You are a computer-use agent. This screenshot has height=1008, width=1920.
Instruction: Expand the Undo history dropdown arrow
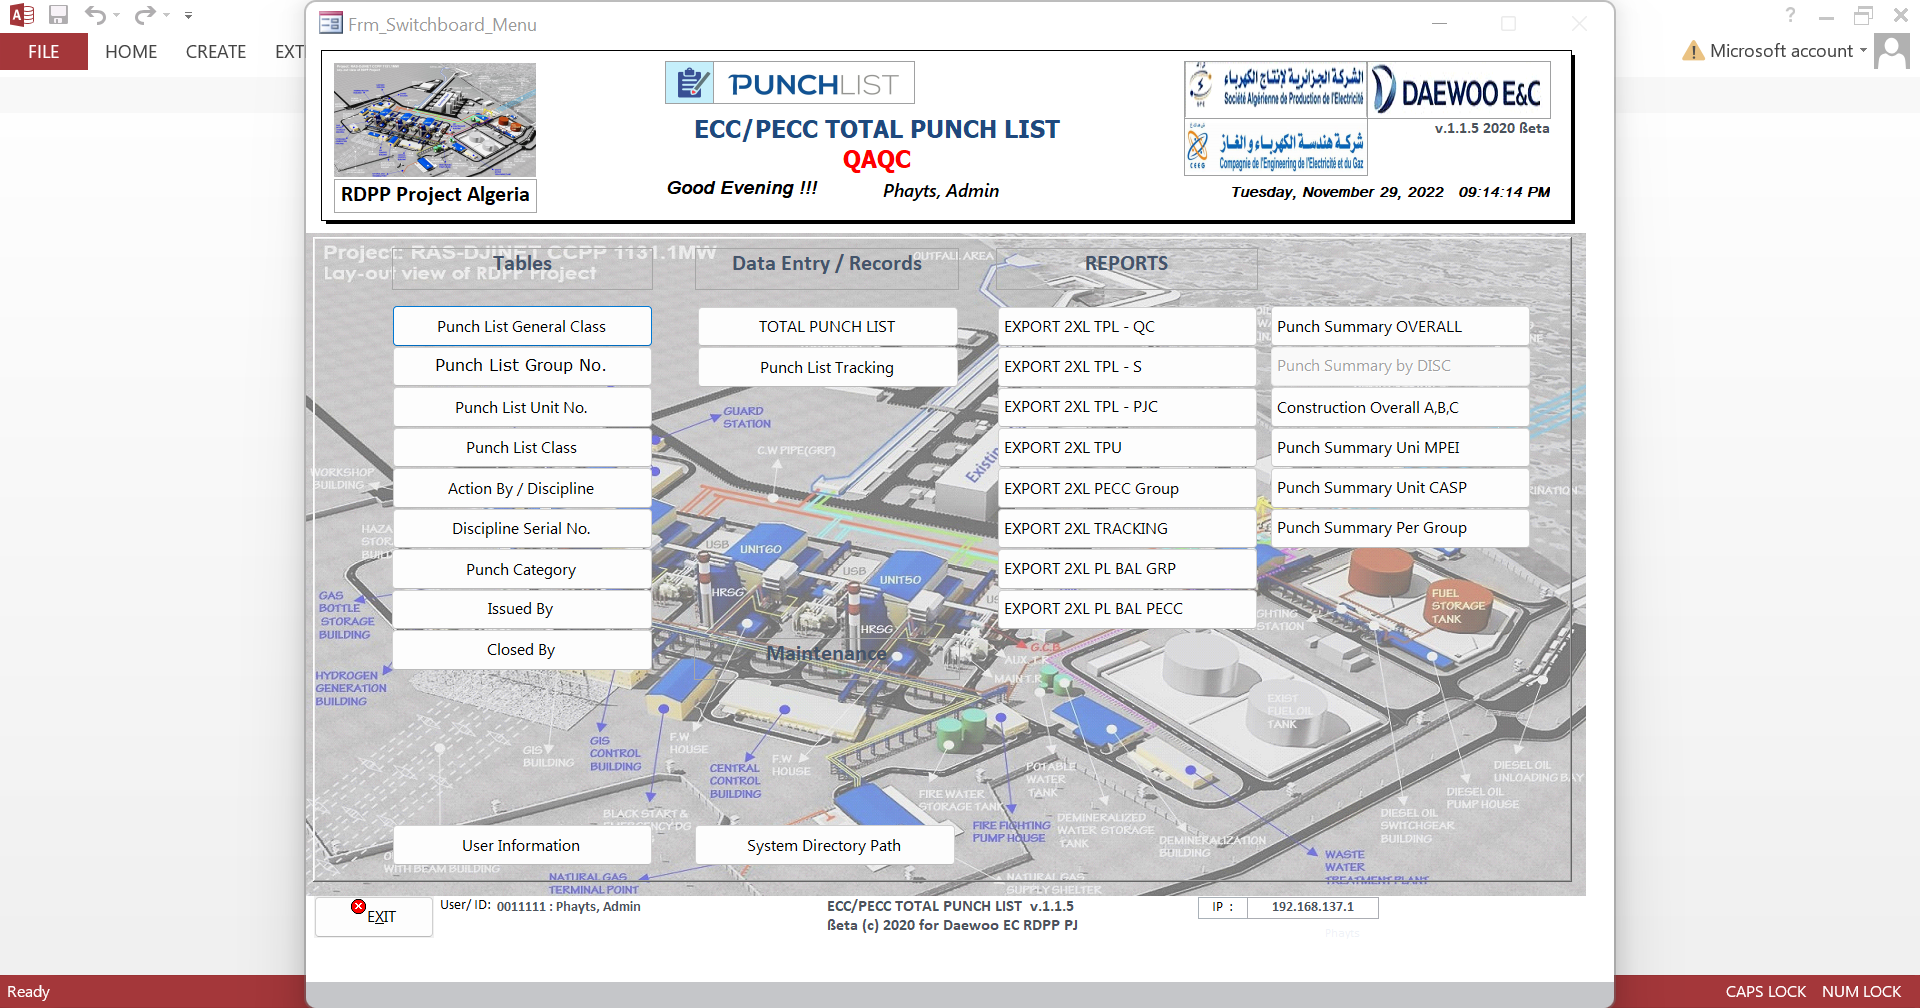pos(117,16)
